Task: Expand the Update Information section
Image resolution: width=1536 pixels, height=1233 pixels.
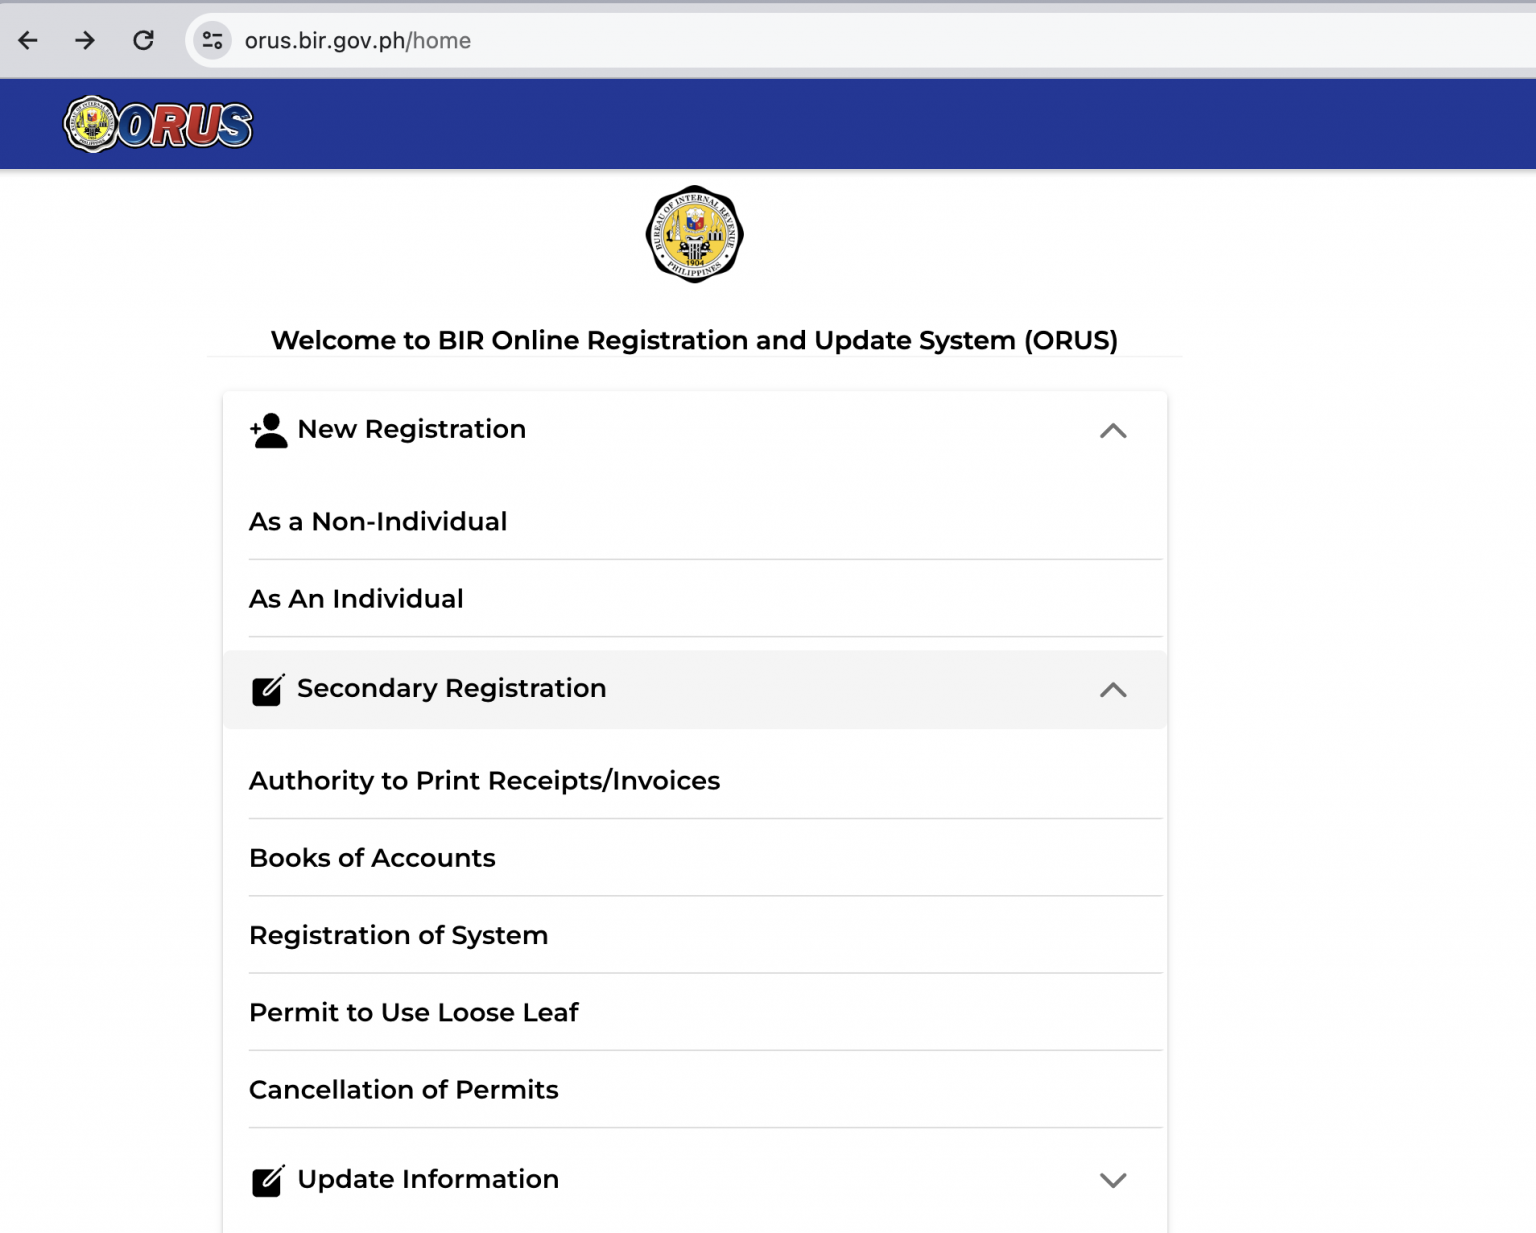Action: 1114,1180
